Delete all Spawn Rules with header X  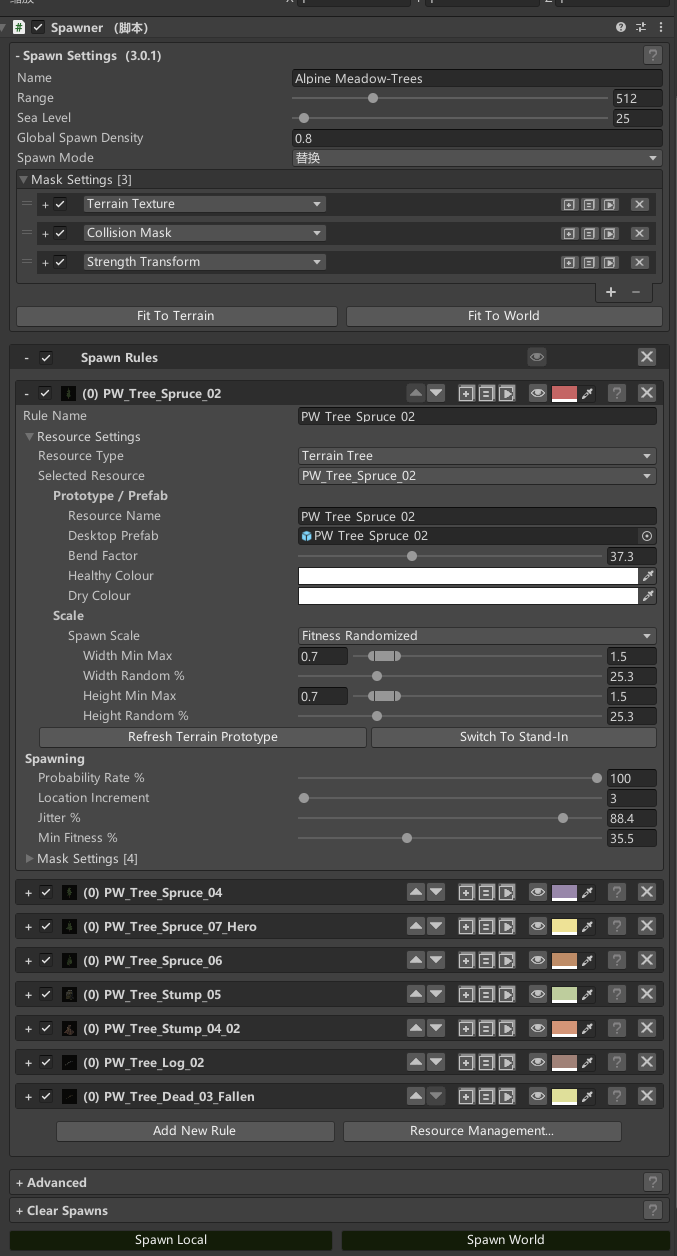647,357
